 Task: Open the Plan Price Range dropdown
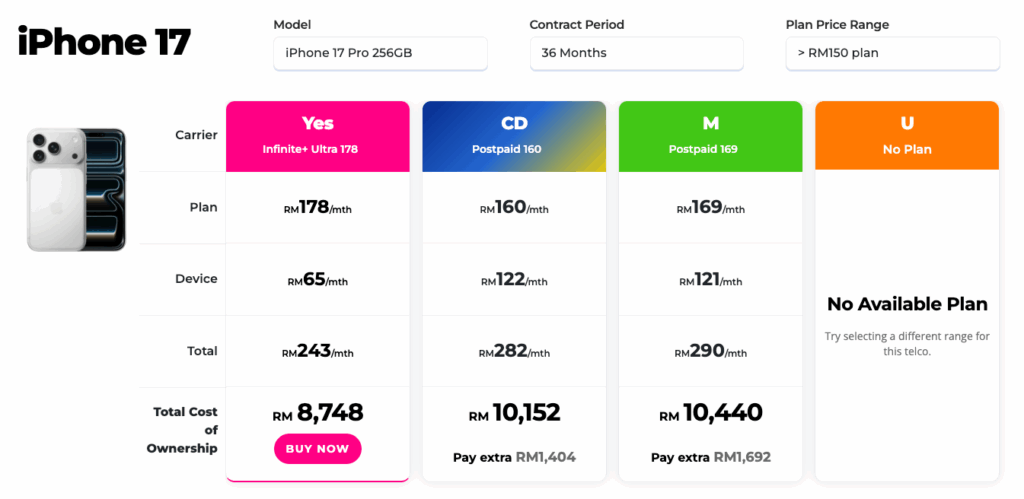pyautogui.click(x=892, y=53)
